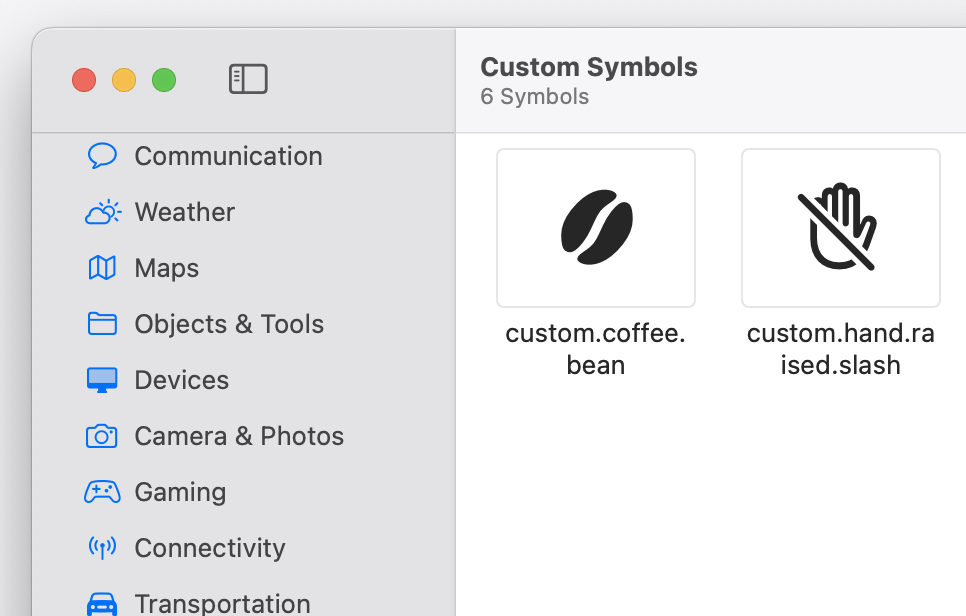Click the custom.coffee.bean name label
The width and height of the screenshot is (966, 616).
596,349
